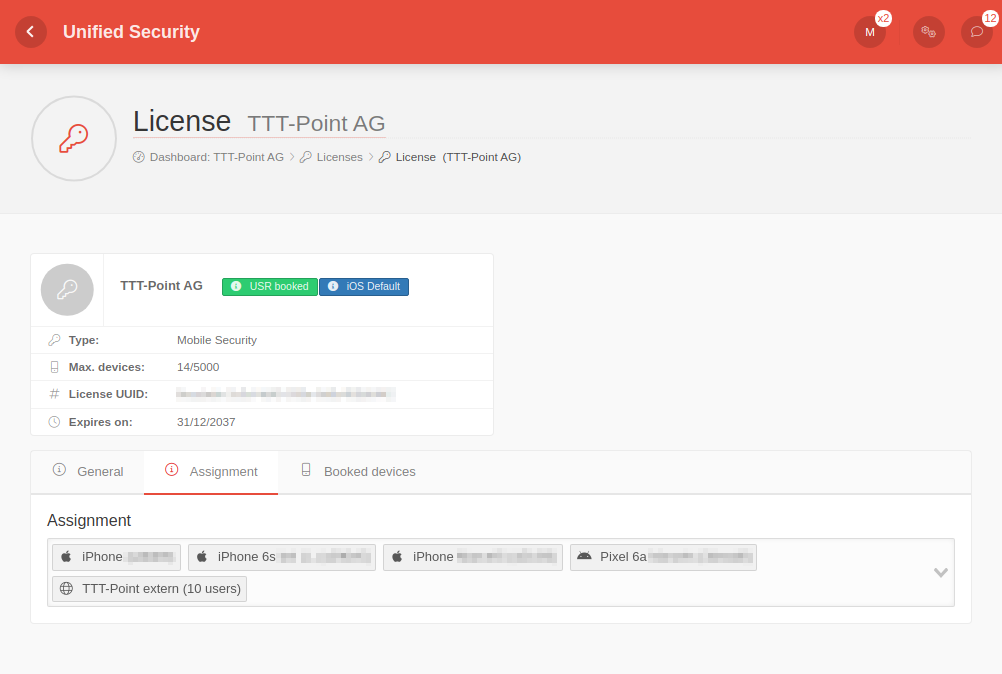Screen dimensions: 1002x674
Task: Switch to the General tab
Action: [88, 471]
